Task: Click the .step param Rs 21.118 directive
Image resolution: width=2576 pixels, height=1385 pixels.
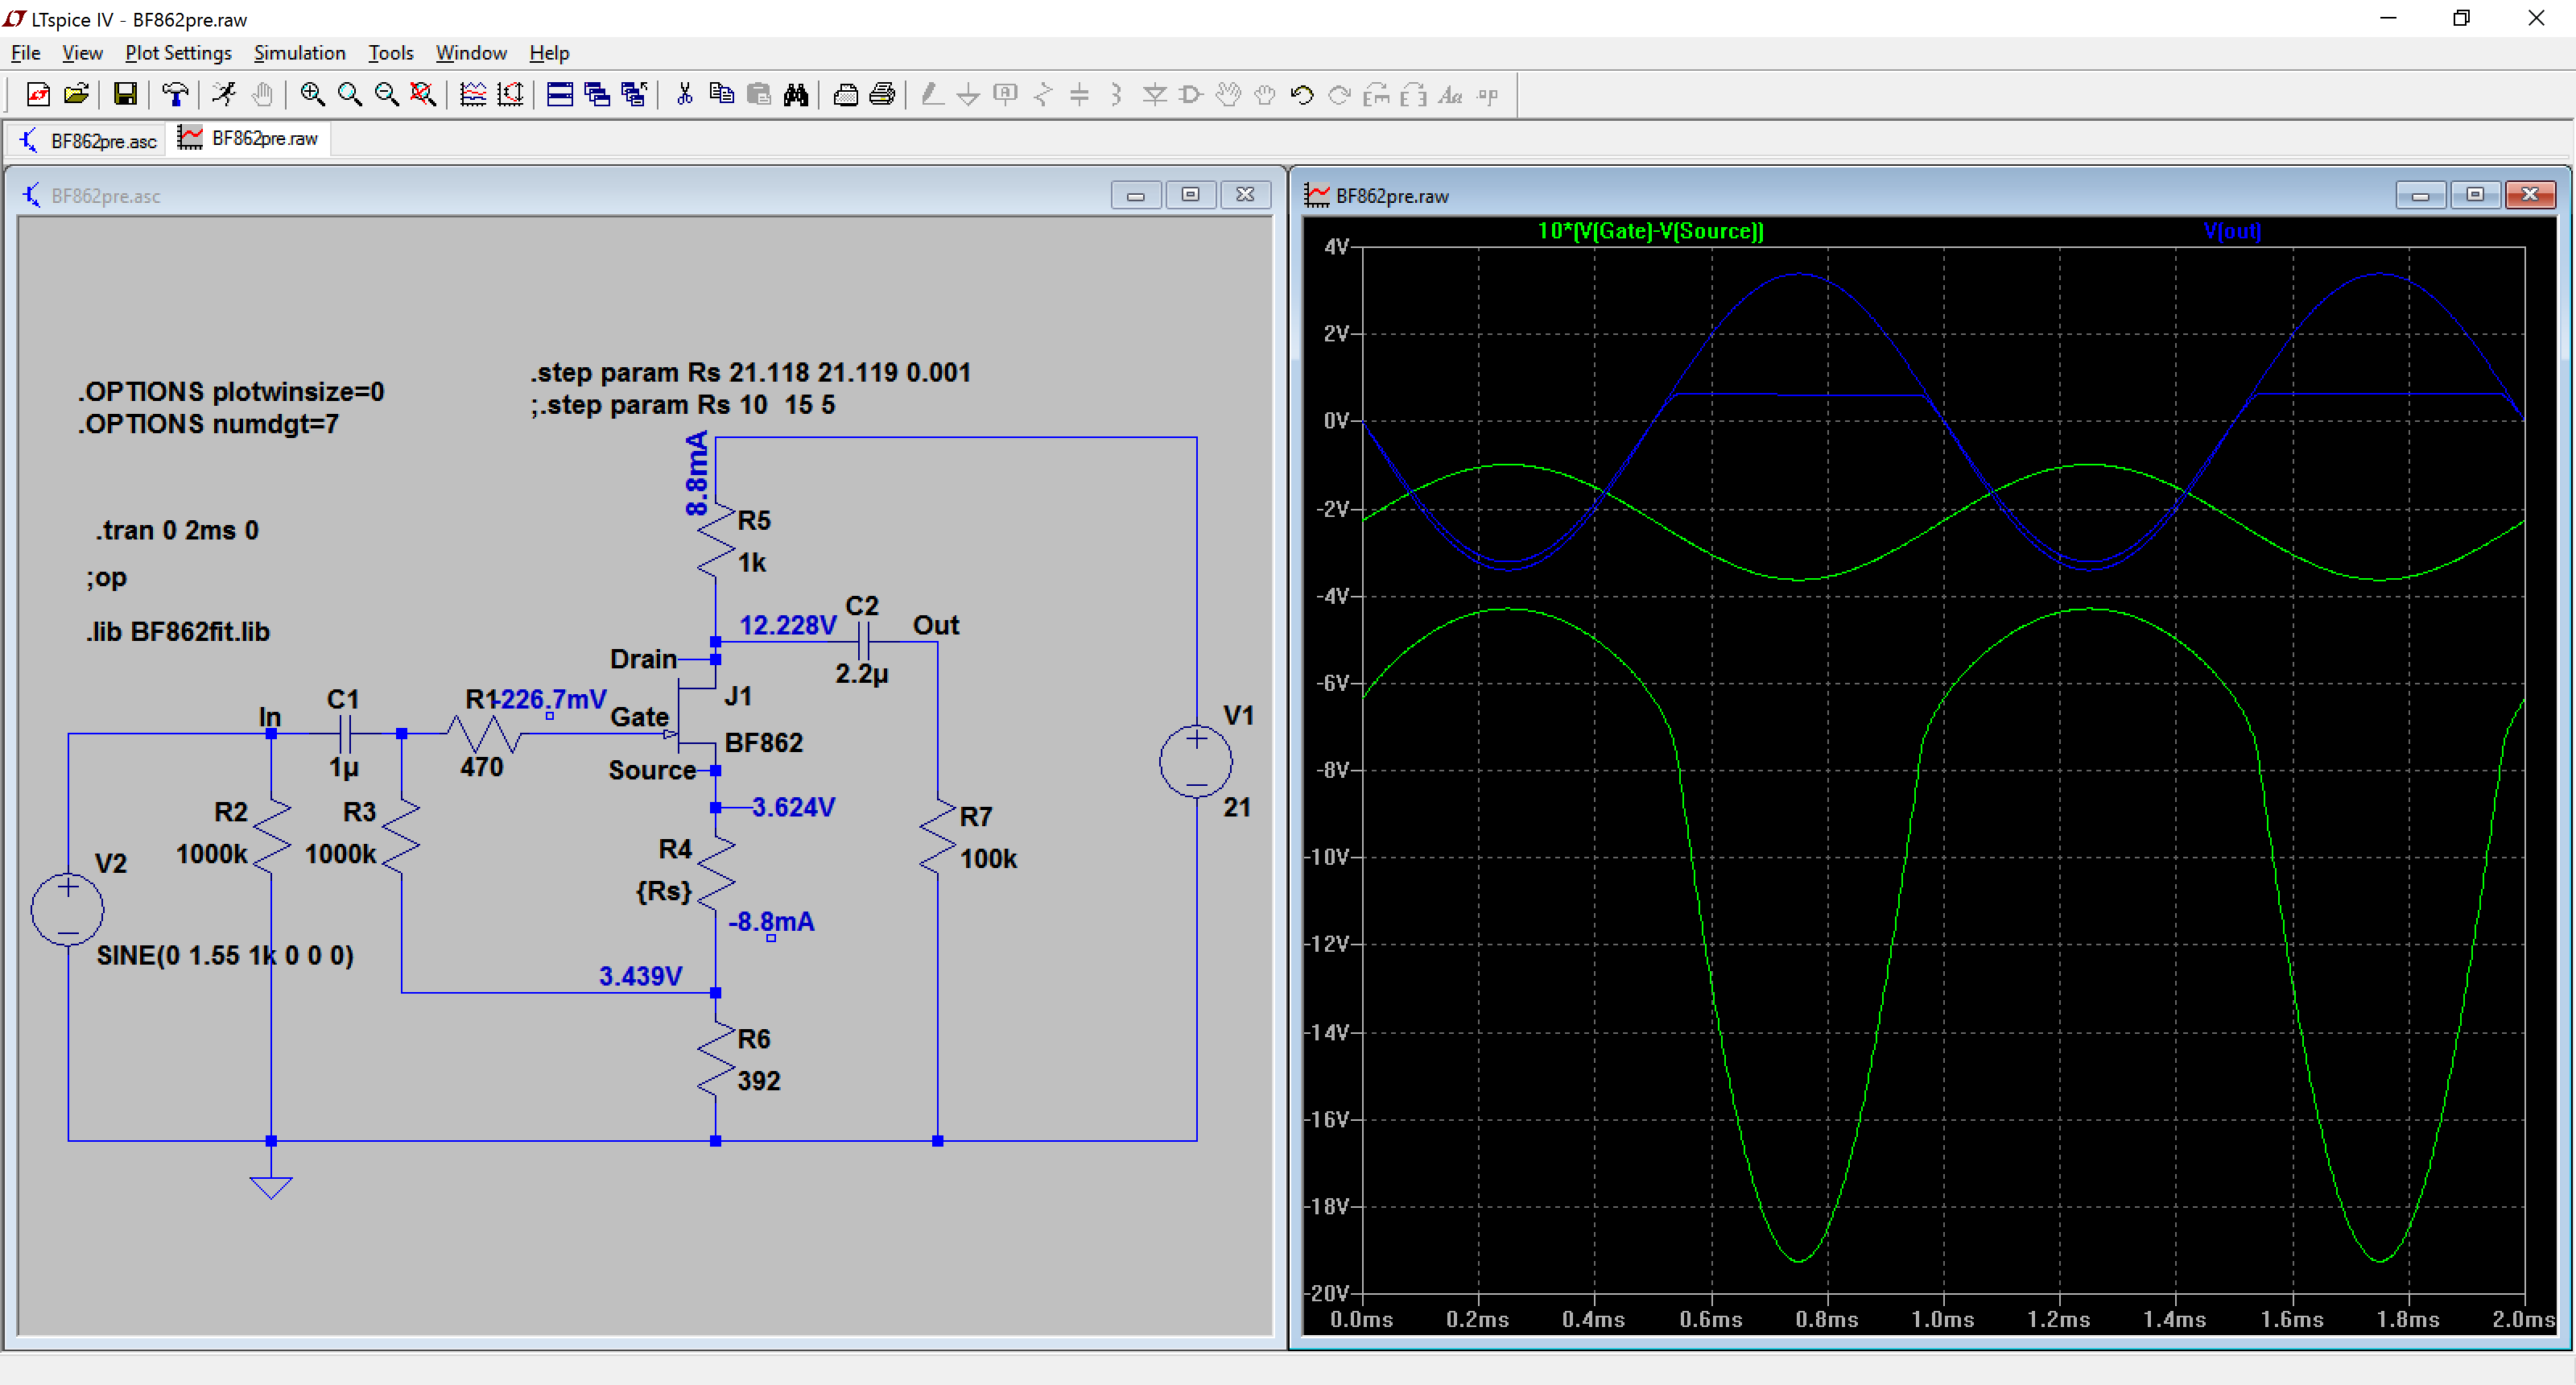Action: click(x=750, y=373)
